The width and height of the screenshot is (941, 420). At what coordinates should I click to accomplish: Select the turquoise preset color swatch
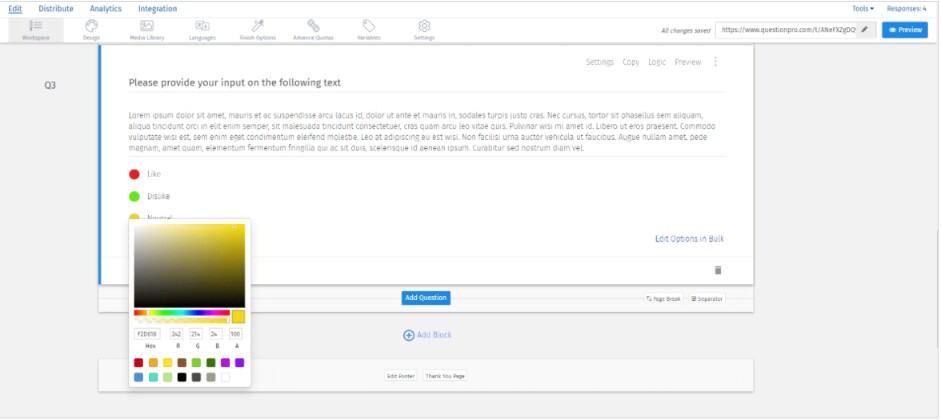tap(153, 377)
